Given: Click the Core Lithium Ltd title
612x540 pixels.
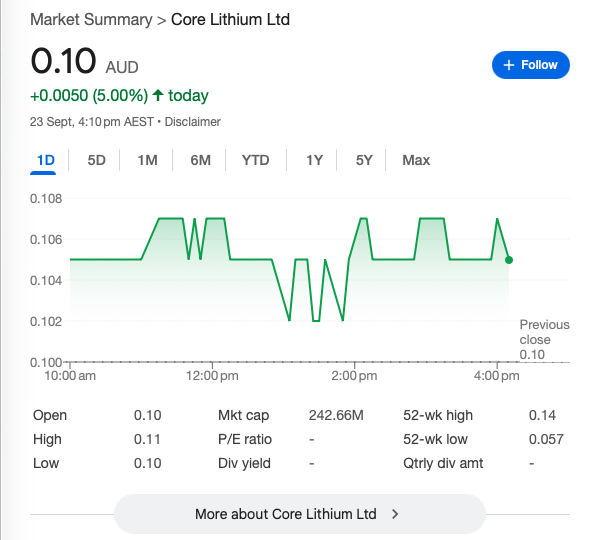Looking at the screenshot, I should pyautogui.click(x=230, y=20).
